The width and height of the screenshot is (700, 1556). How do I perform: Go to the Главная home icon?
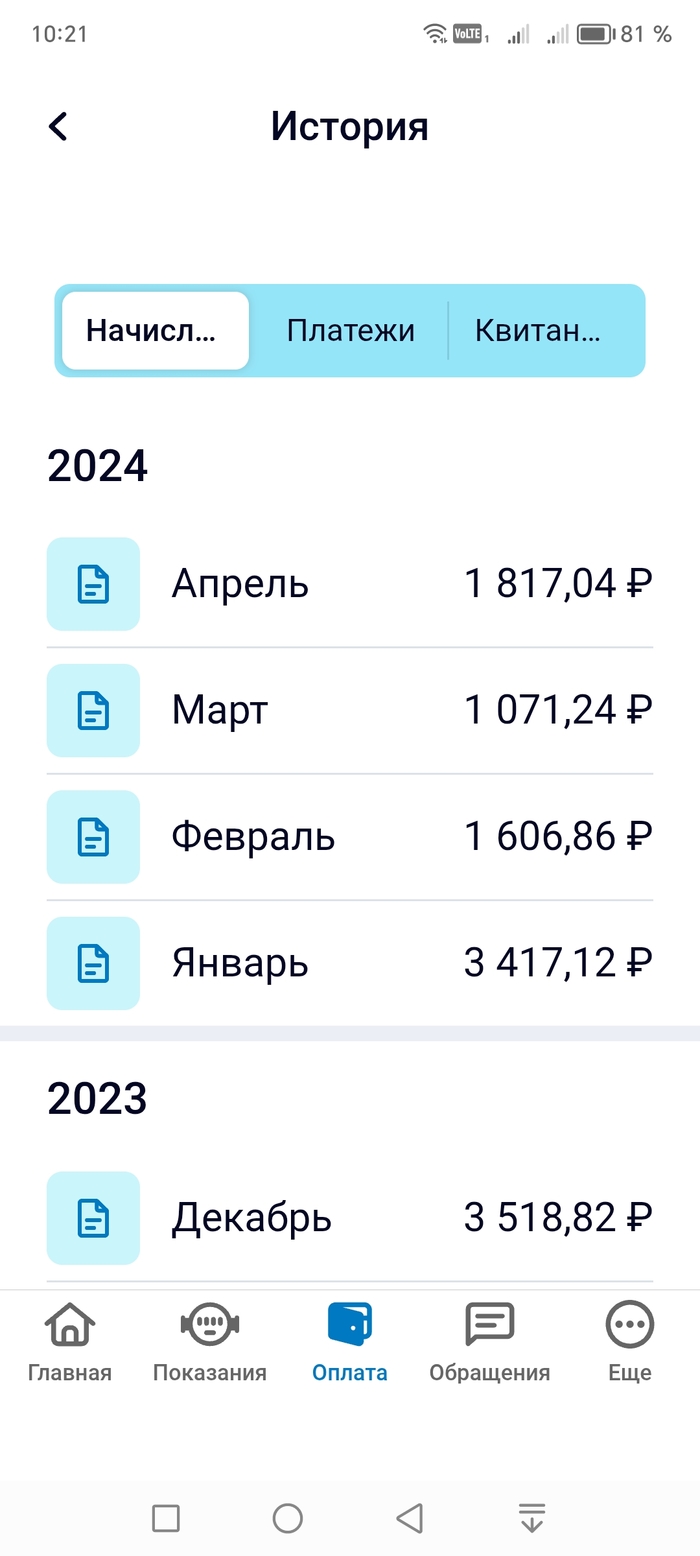[70, 1326]
